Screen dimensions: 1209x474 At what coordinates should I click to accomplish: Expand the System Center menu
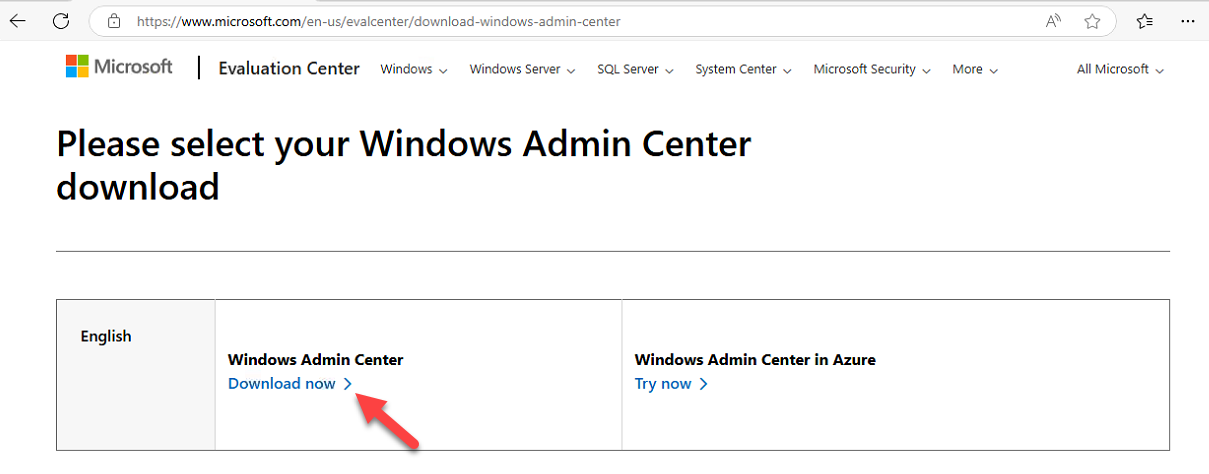743,69
